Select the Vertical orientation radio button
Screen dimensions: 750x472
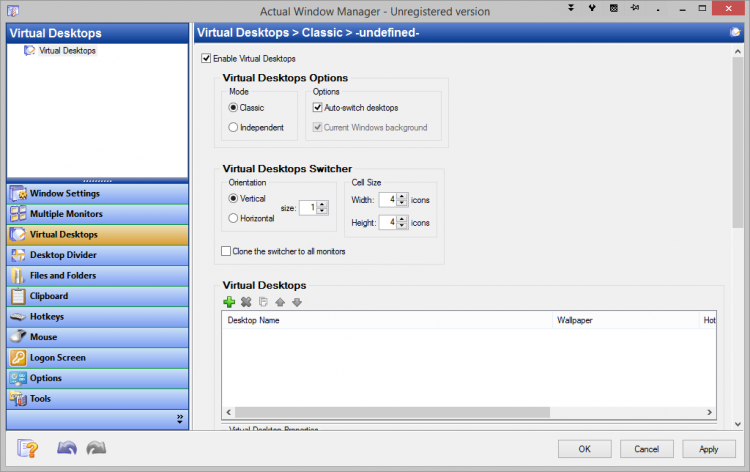tap(233, 198)
